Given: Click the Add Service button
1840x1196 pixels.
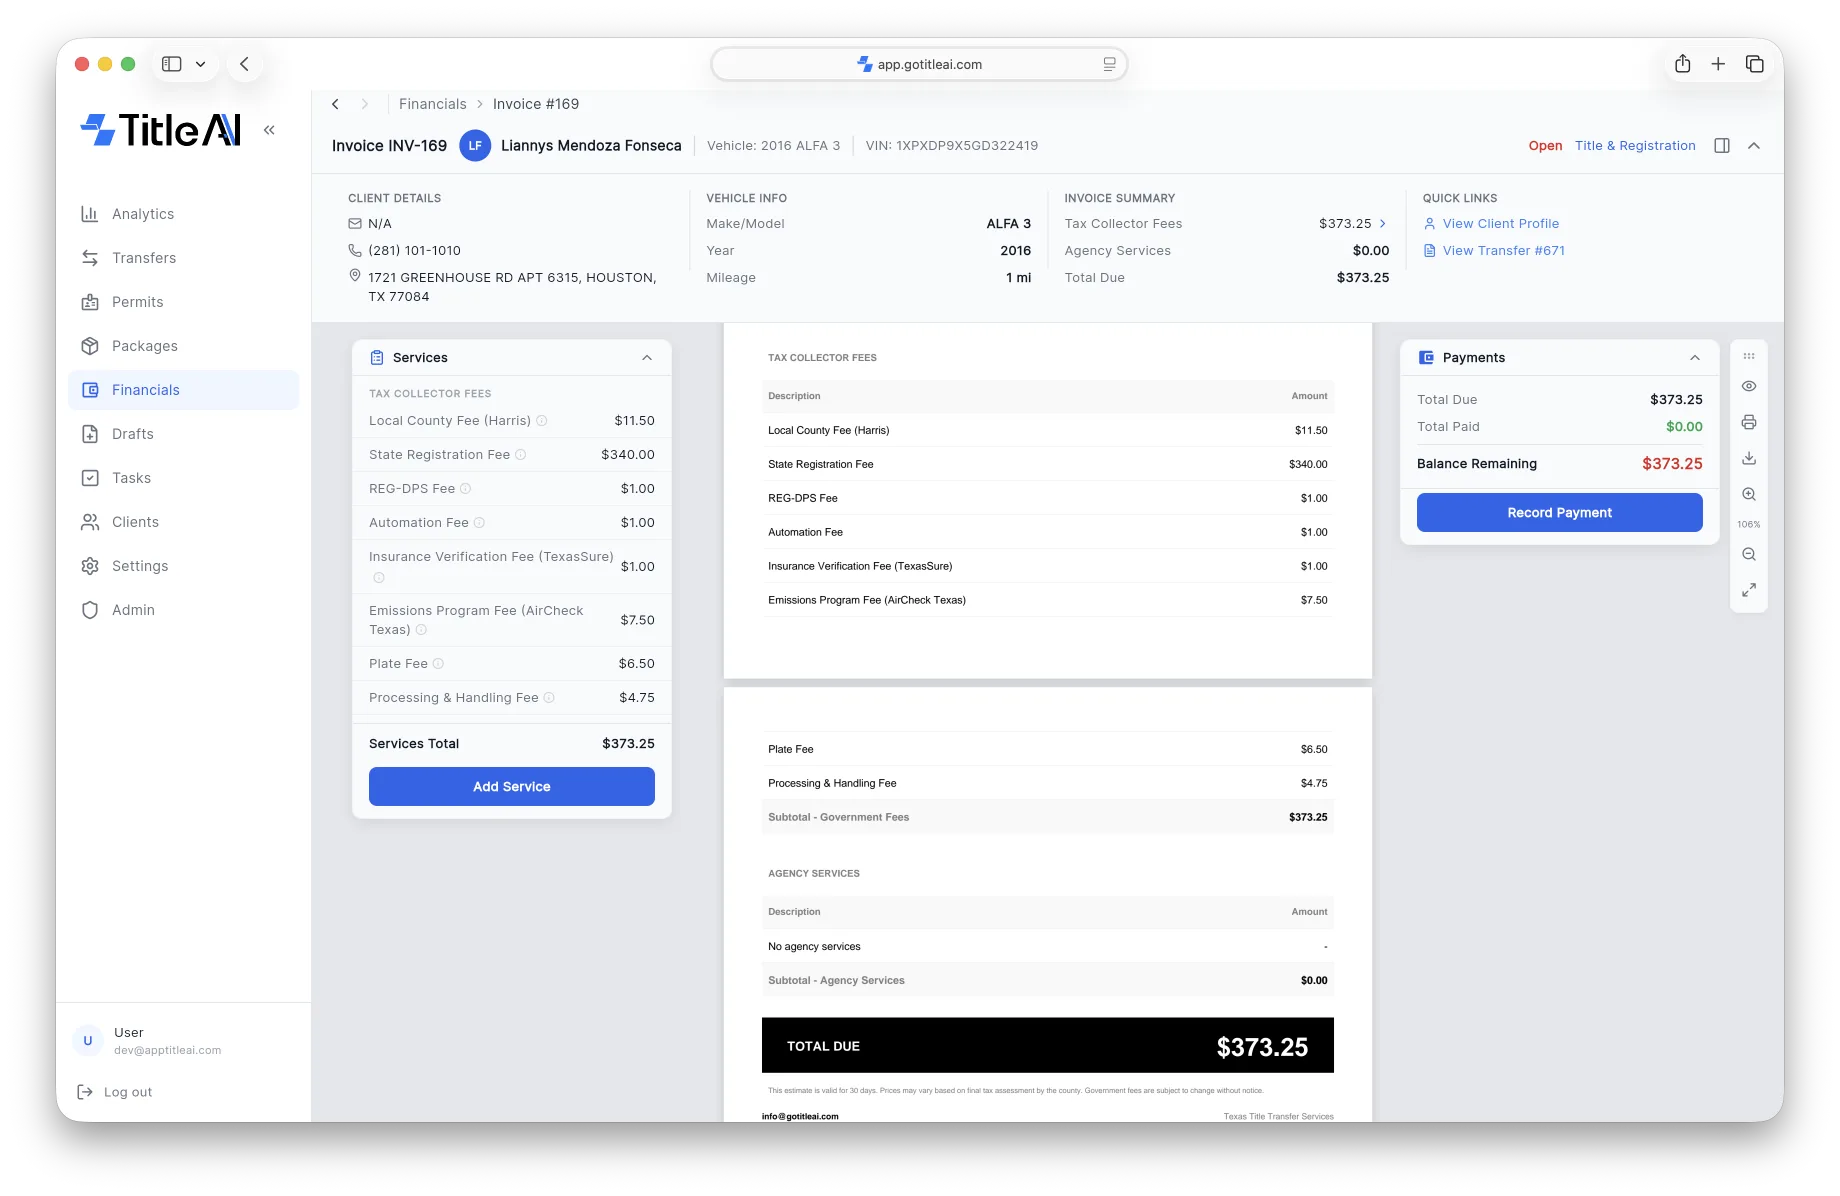Looking at the screenshot, I should (x=512, y=787).
